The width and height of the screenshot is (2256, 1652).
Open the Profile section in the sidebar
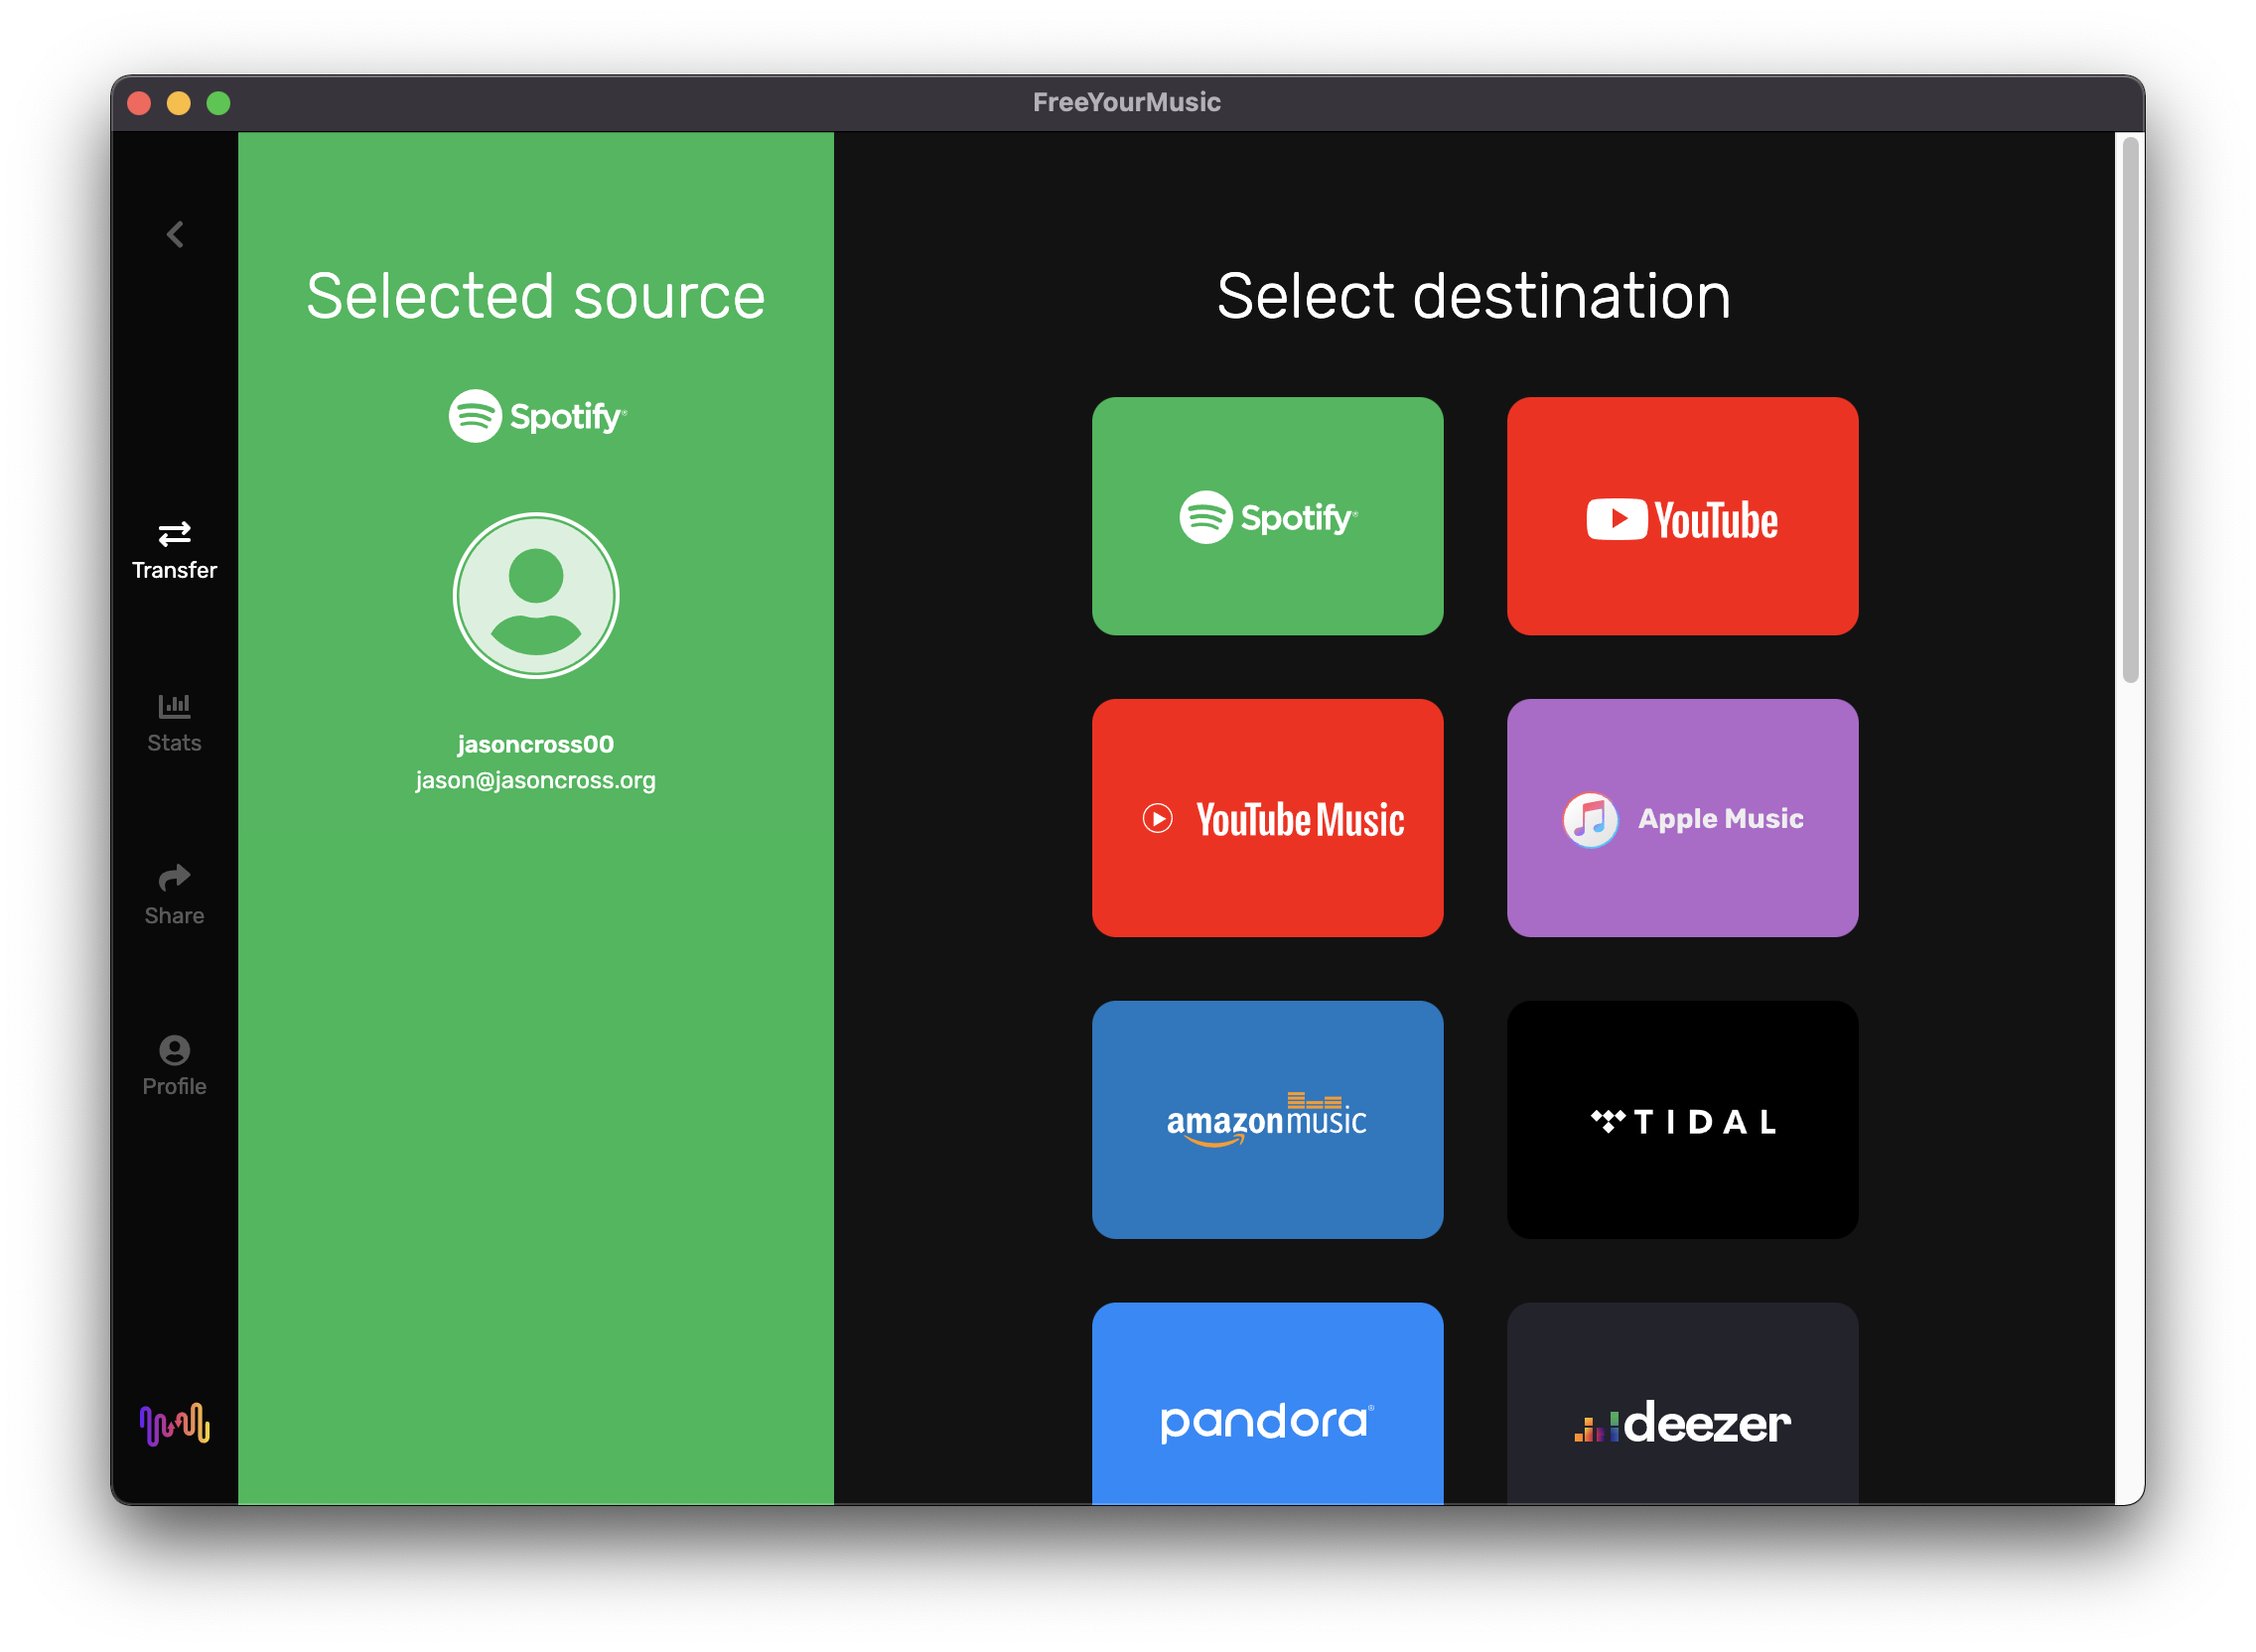click(174, 1067)
